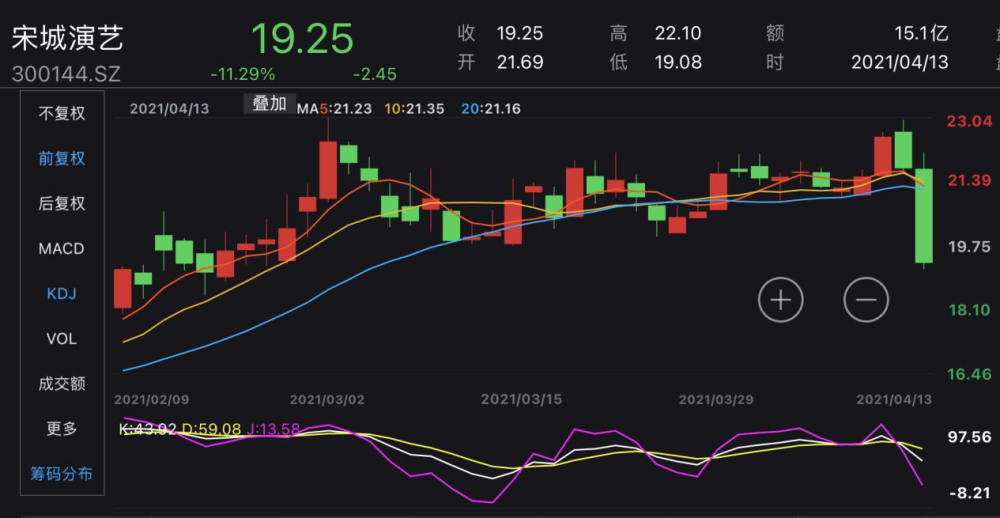Click the 宋城演艺 stock name
Viewport: 1000px width, 518px height.
(x=67, y=39)
